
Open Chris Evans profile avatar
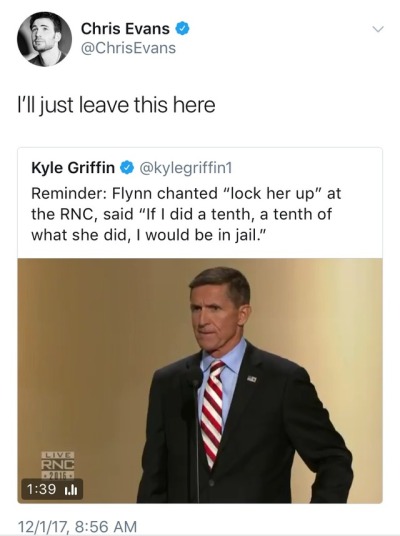tap(44, 39)
